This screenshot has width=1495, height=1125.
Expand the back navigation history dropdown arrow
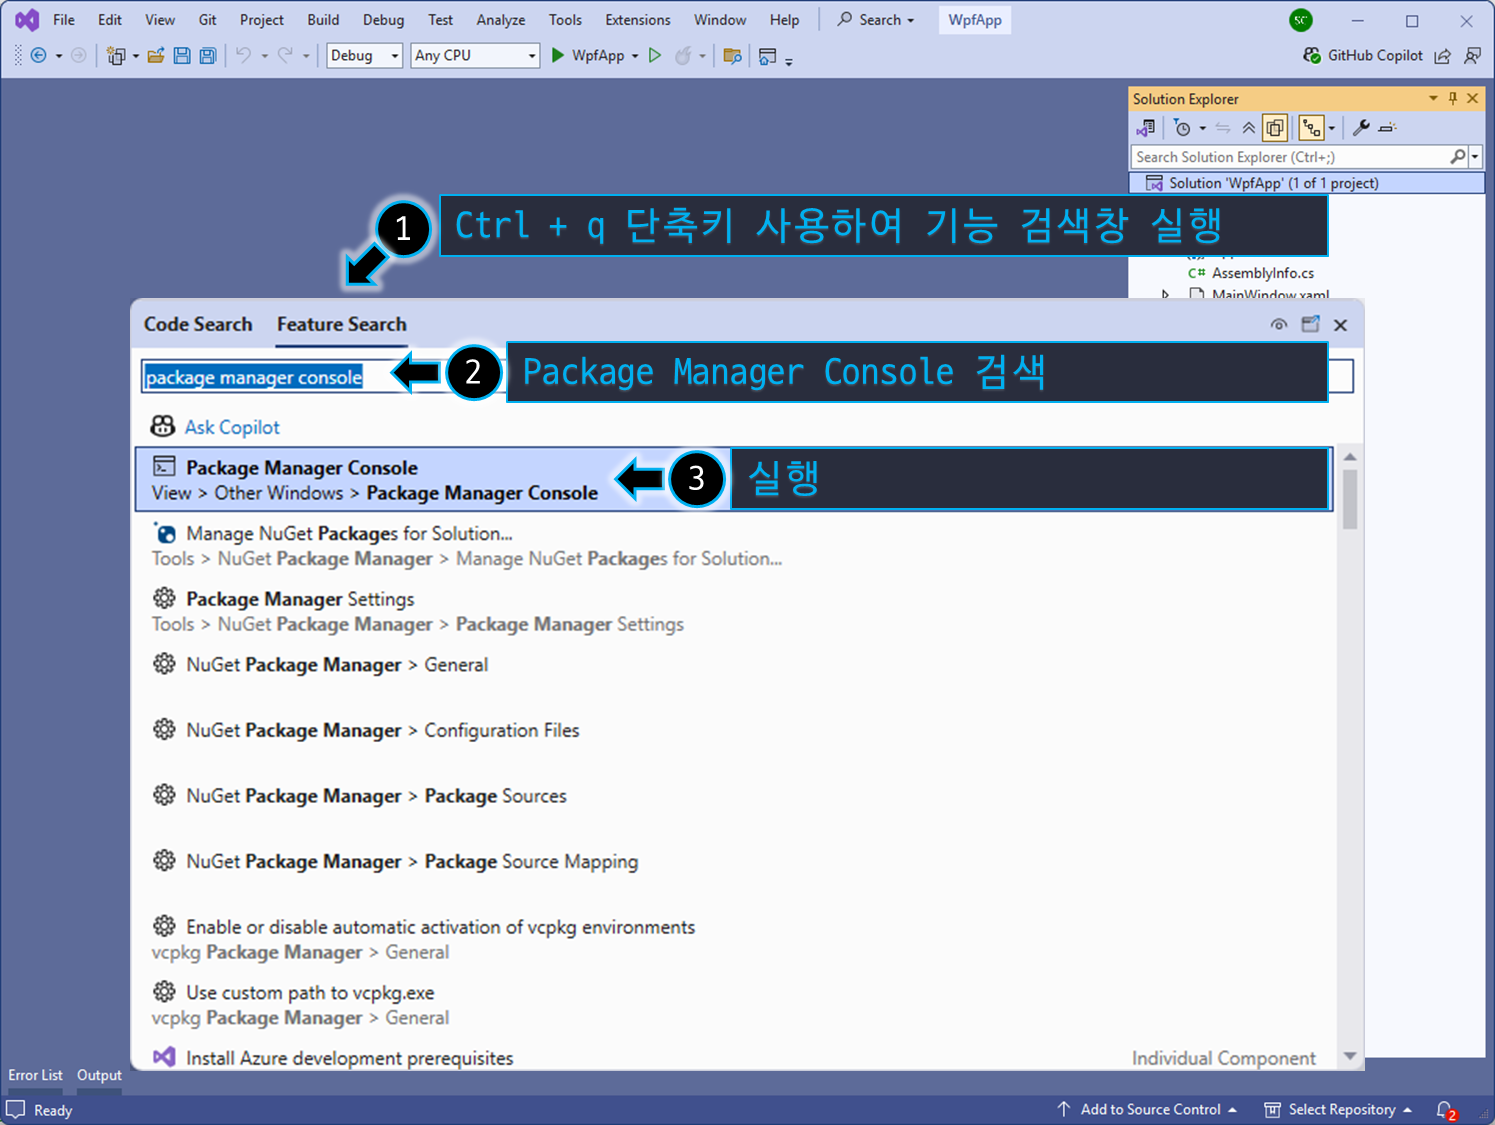[59, 56]
